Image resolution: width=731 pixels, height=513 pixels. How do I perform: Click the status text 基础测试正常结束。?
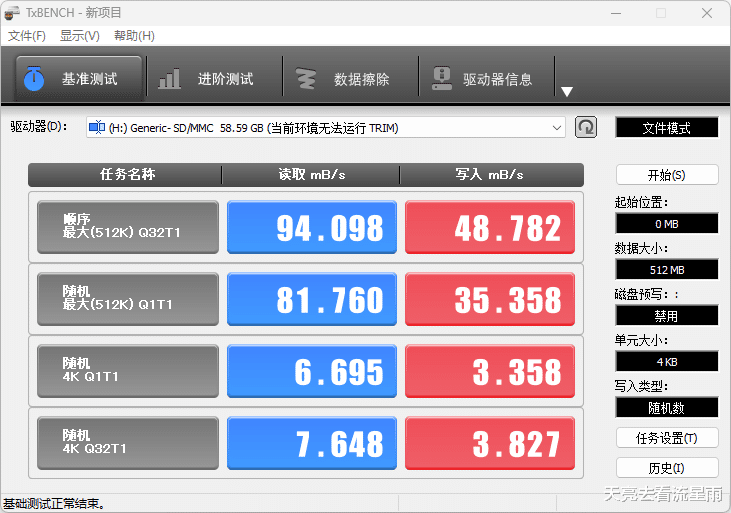(54, 504)
